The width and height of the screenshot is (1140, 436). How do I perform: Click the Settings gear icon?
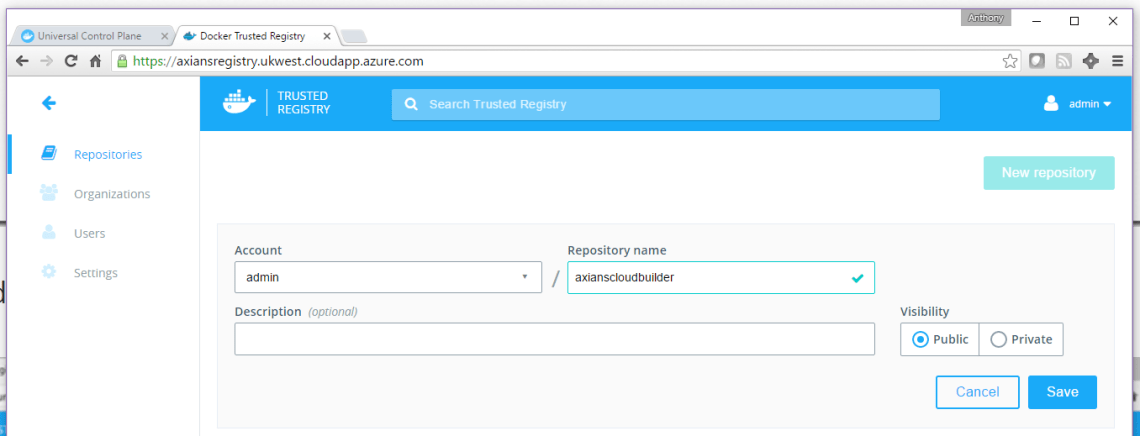[49, 272]
